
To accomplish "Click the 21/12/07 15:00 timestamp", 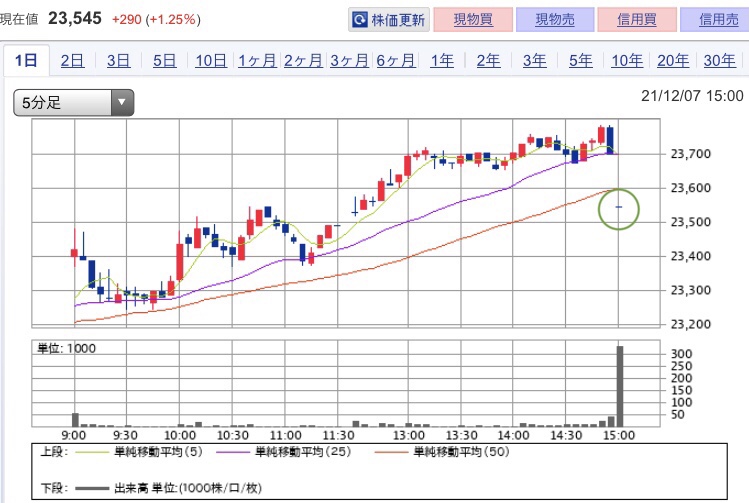I will [692, 96].
